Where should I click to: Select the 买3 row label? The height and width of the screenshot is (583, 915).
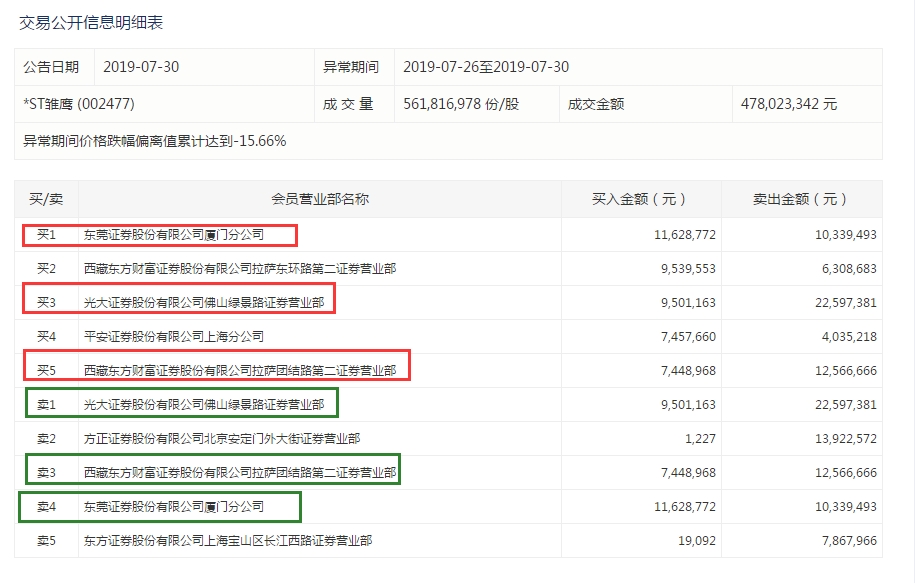pyautogui.click(x=46, y=302)
